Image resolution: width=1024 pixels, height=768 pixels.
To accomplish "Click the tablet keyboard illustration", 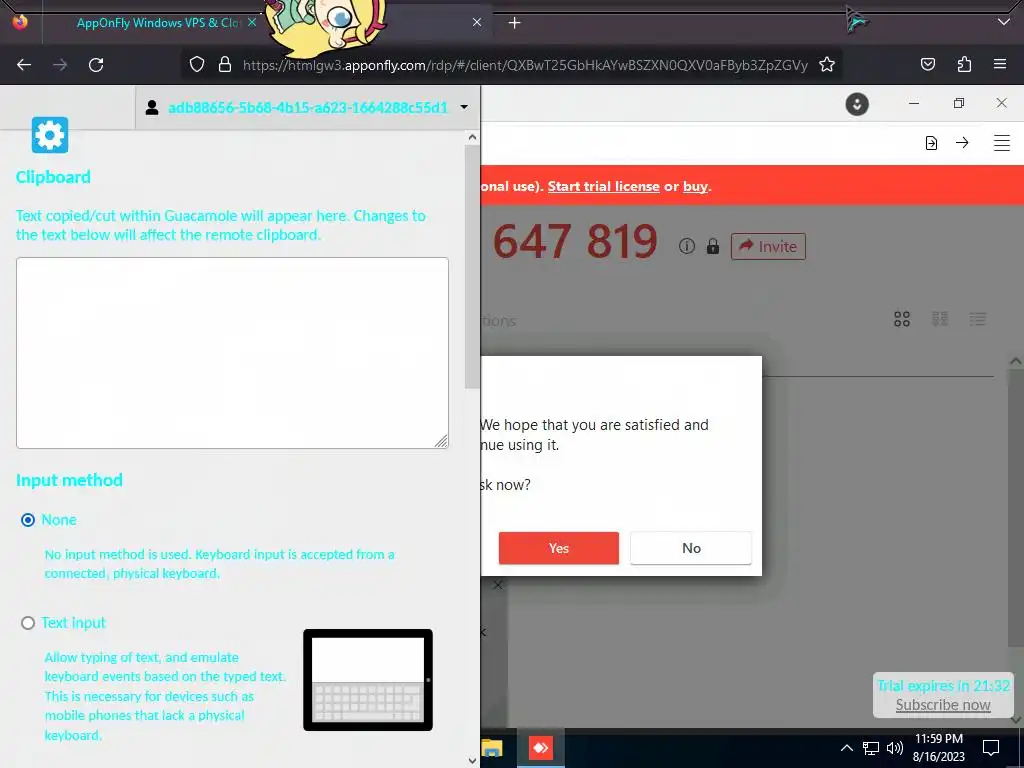I will (x=368, y=680).
